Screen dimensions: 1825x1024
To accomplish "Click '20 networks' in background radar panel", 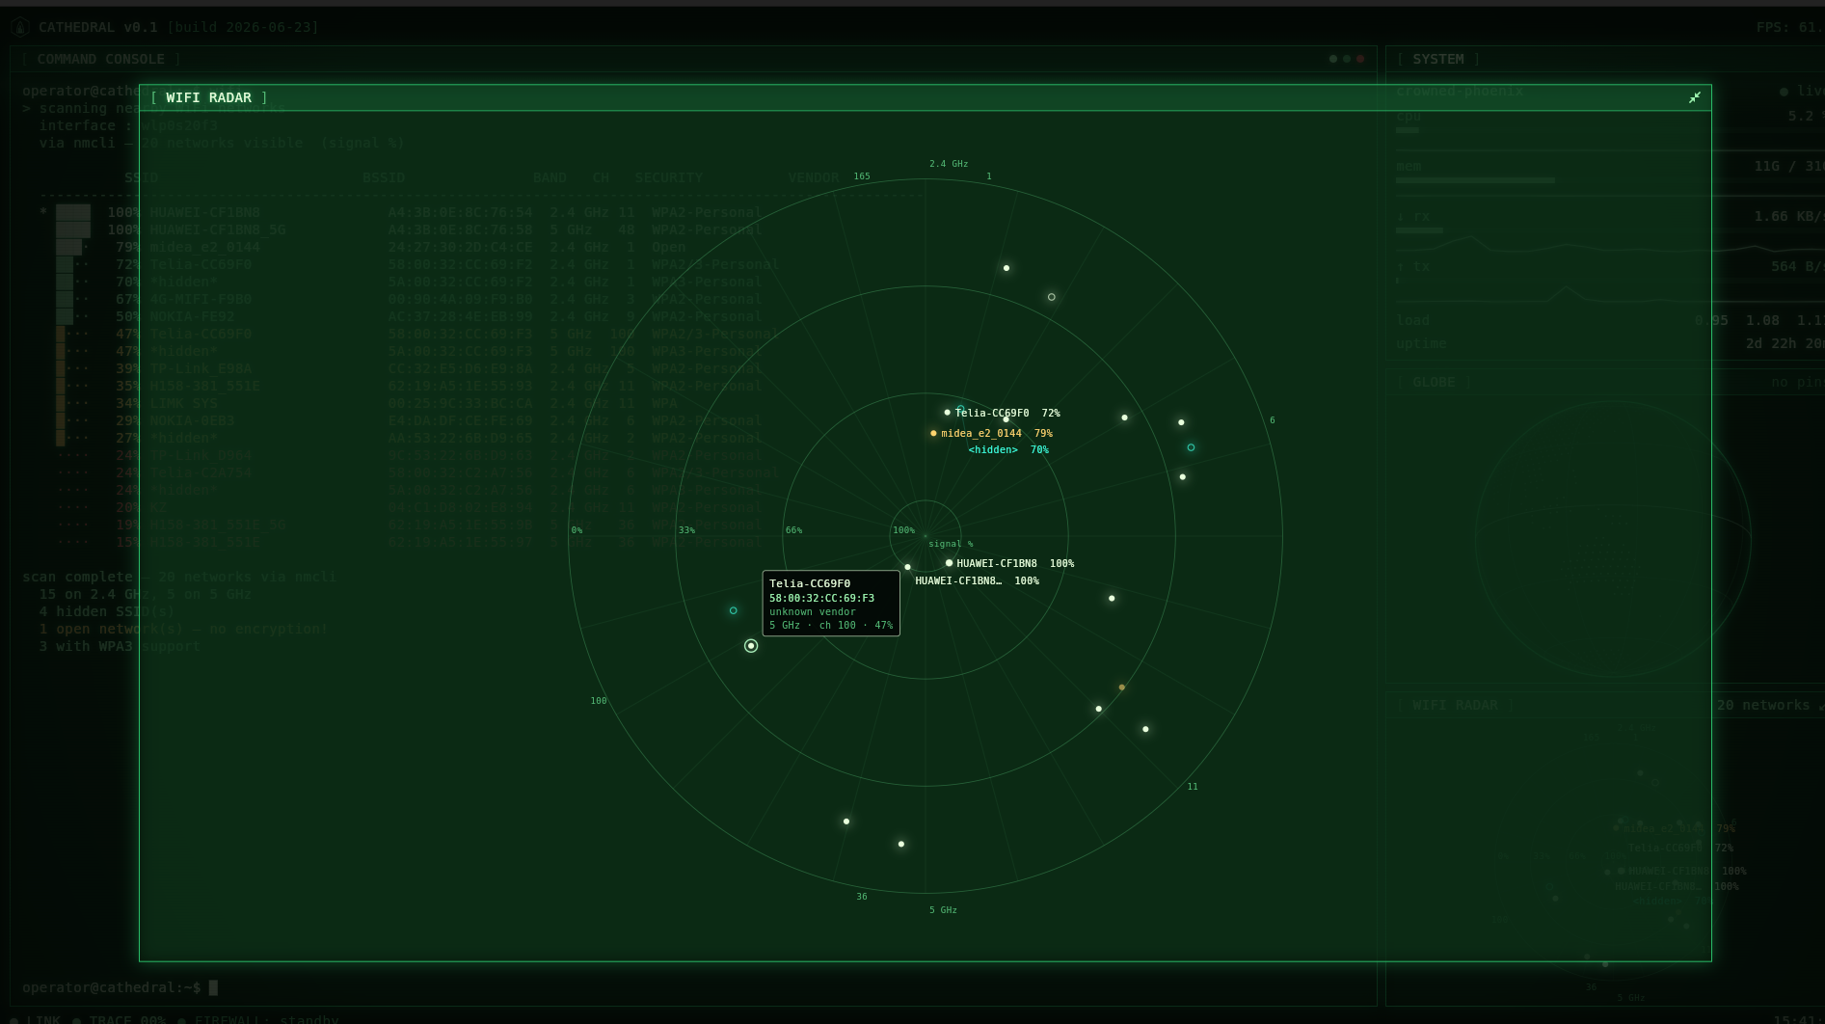I will point(1763,705).
